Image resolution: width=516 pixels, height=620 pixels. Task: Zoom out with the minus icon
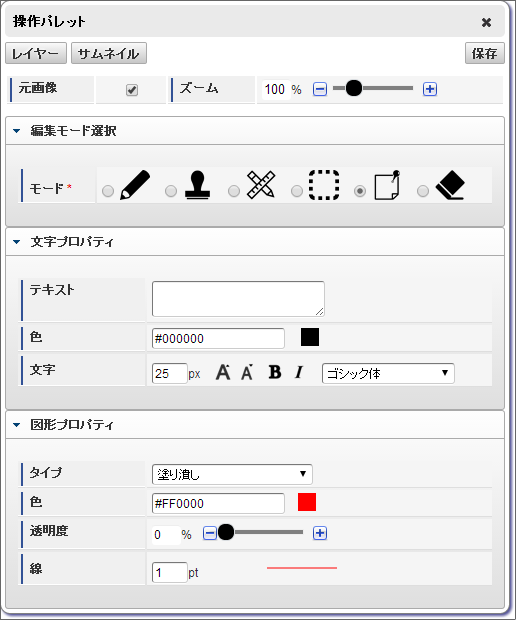319,89
